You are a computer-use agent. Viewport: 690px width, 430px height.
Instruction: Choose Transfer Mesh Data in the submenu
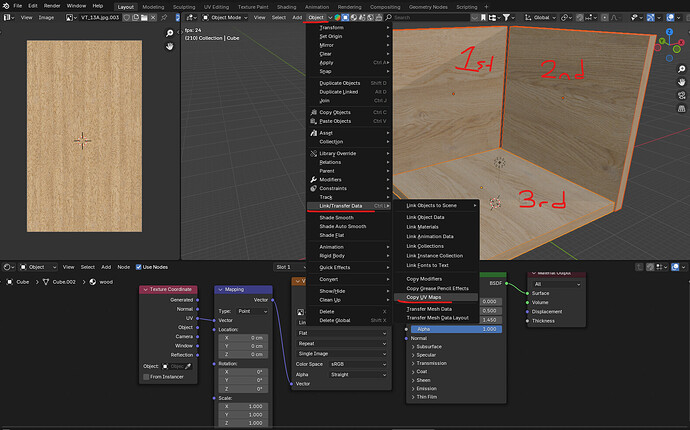point(429,309)
